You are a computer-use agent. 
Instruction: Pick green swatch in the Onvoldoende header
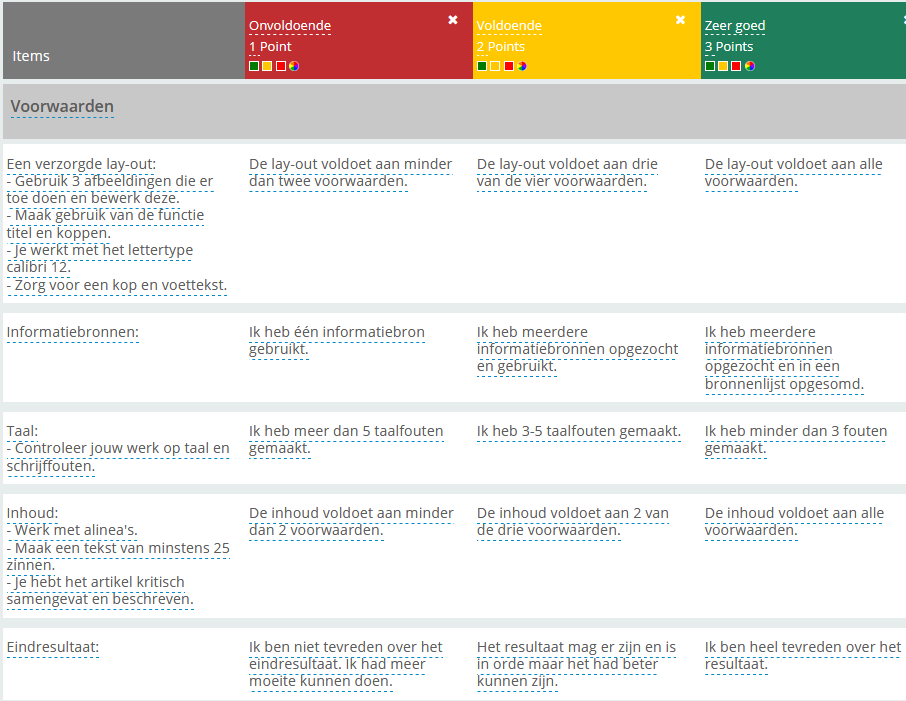pos(254,66)
